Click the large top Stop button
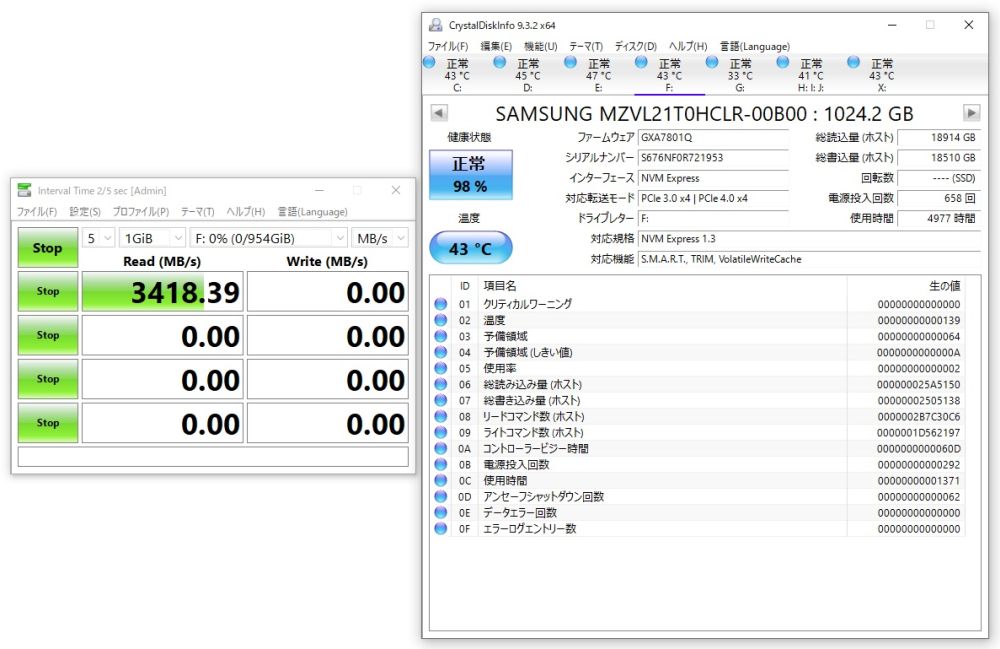 pyautogui.click(x=48, y=247)
